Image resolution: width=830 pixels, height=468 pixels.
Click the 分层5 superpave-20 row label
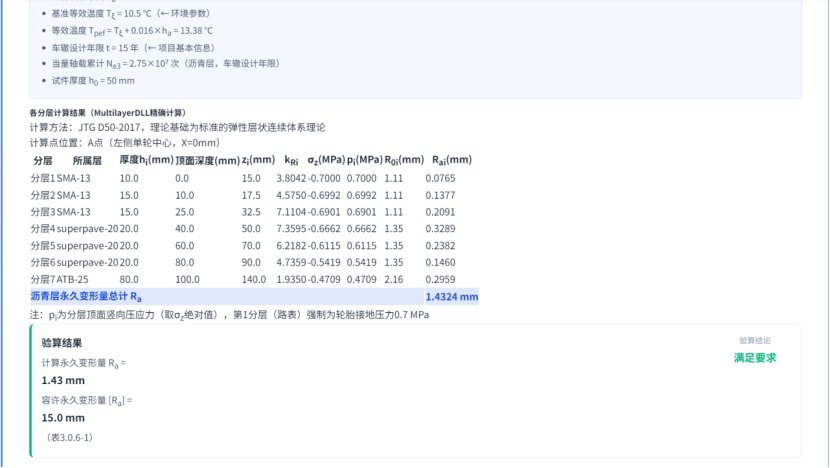74,246
